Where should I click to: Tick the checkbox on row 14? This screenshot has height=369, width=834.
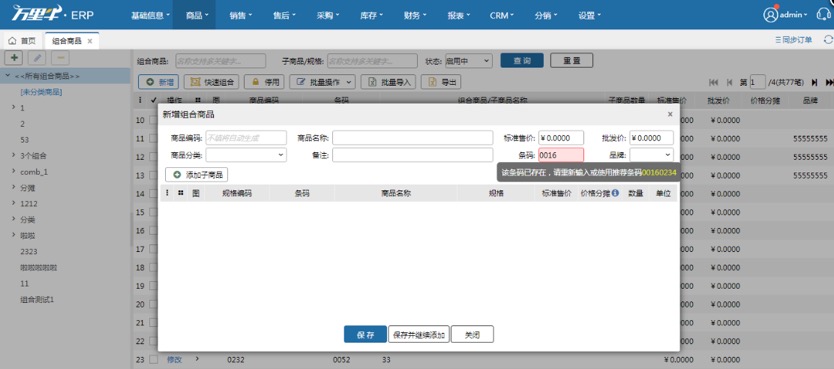[x=154, y=194]
